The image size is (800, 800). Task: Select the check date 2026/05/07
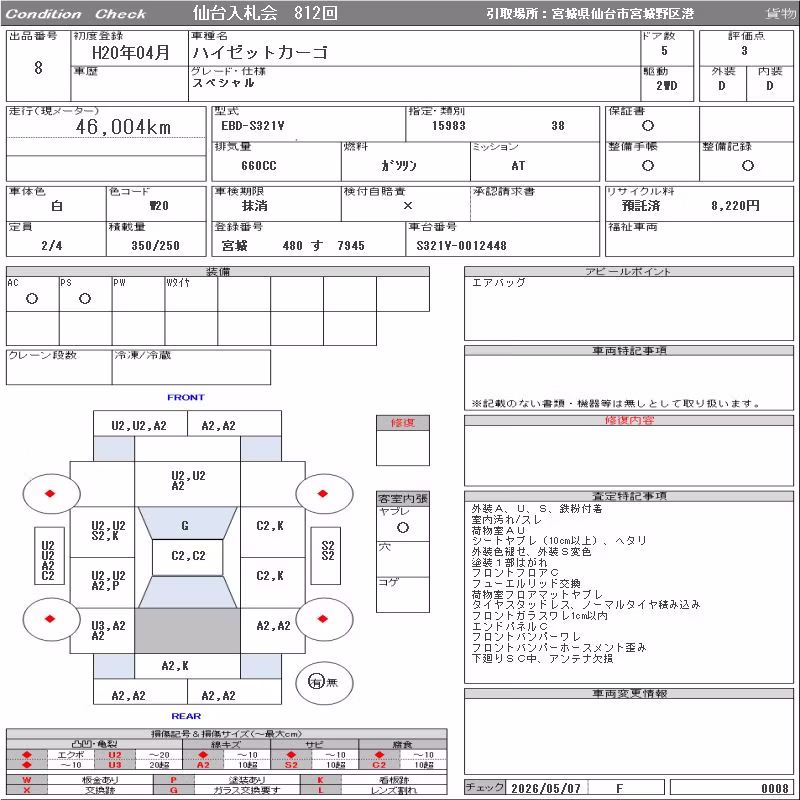coord(545,788)
